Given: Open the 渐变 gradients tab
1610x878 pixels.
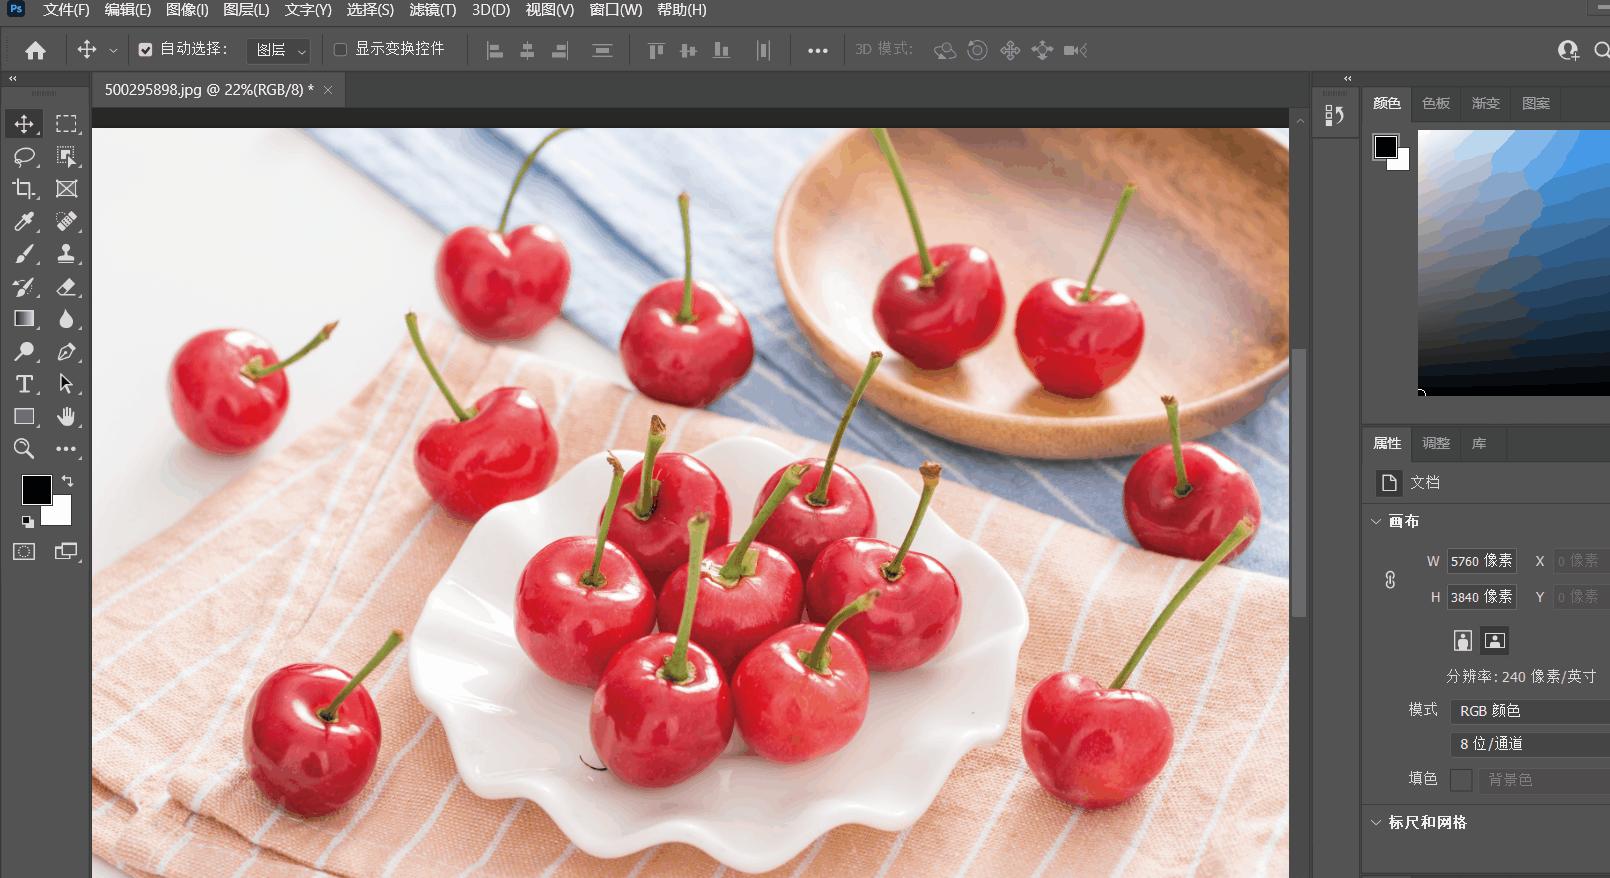Looking at the screenshot, I should pos(1486,103).
